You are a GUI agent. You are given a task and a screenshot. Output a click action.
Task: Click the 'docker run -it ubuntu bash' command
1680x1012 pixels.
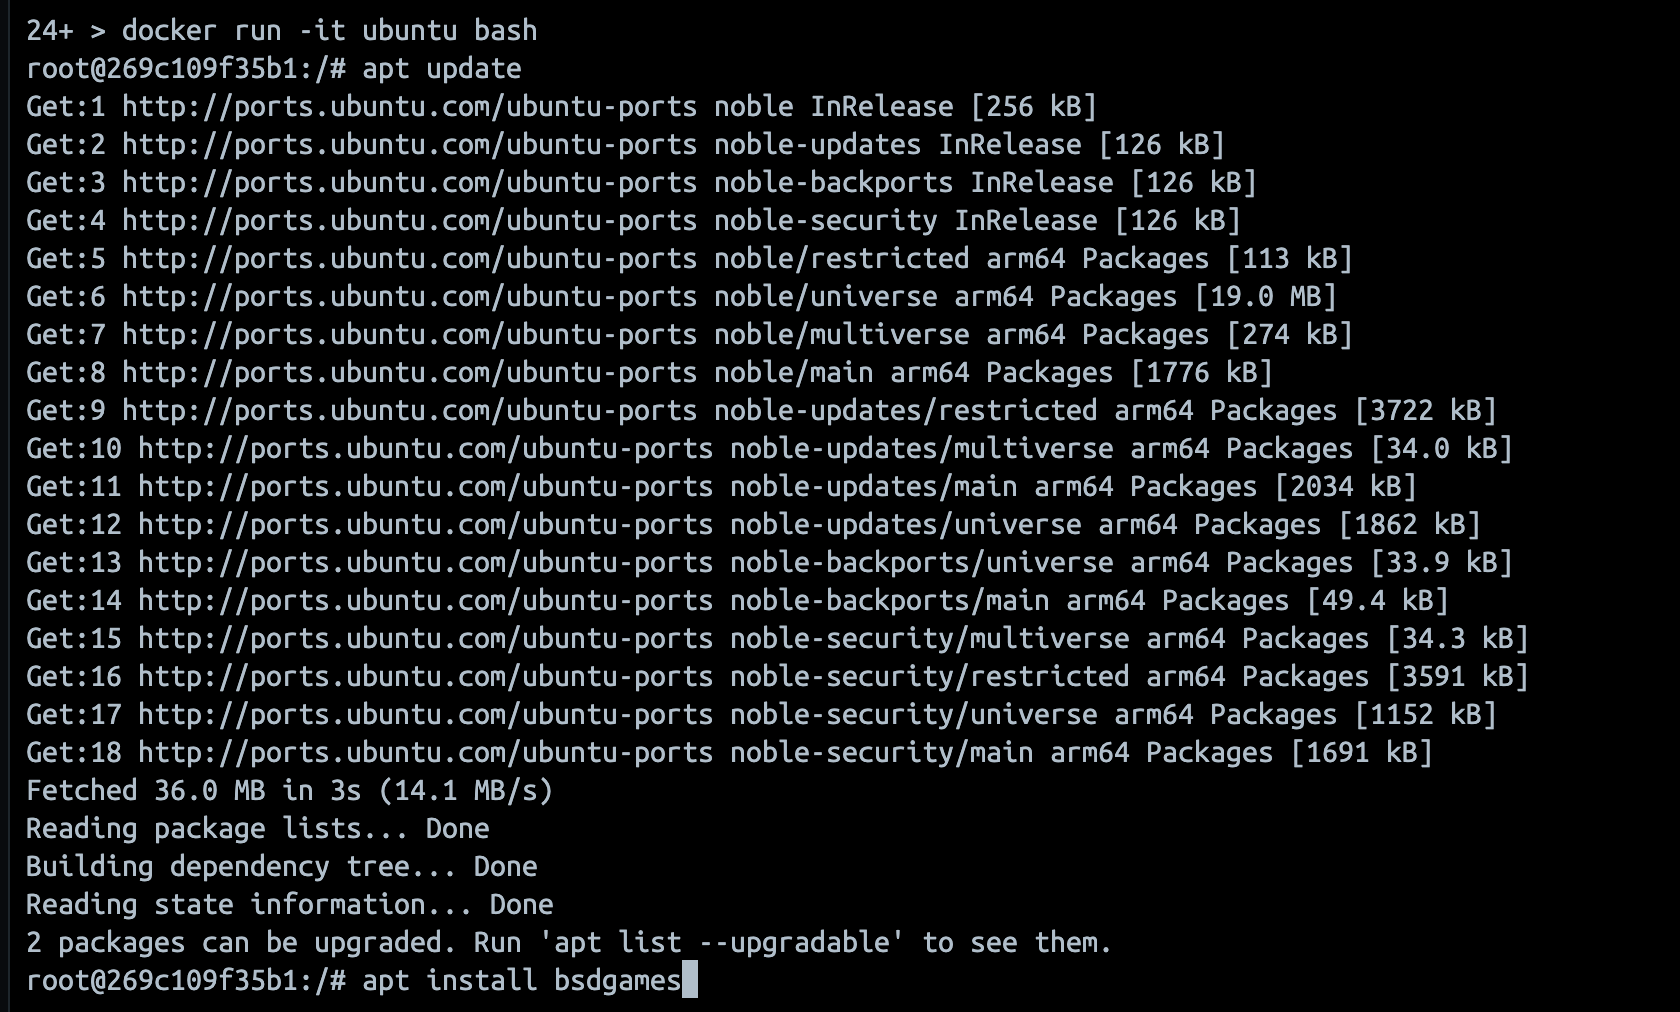(329, 31)
